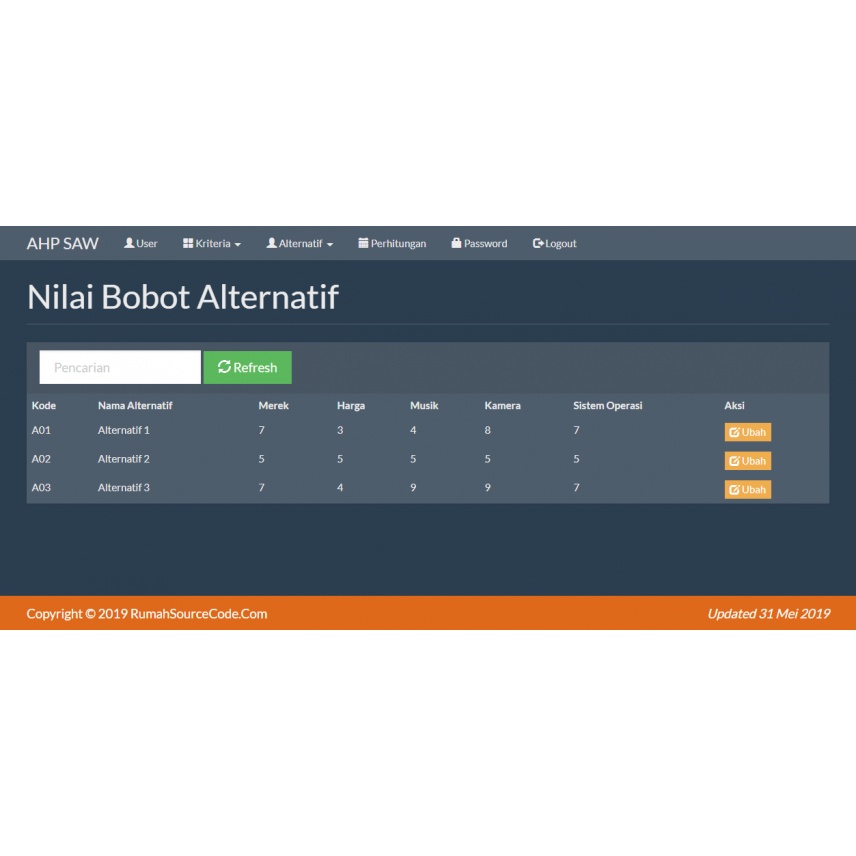This screenshot has width=856, height=856.
Task: Click Ubah button for Alternatif 3
Action: pyautogui.click(x=747, y=490)
